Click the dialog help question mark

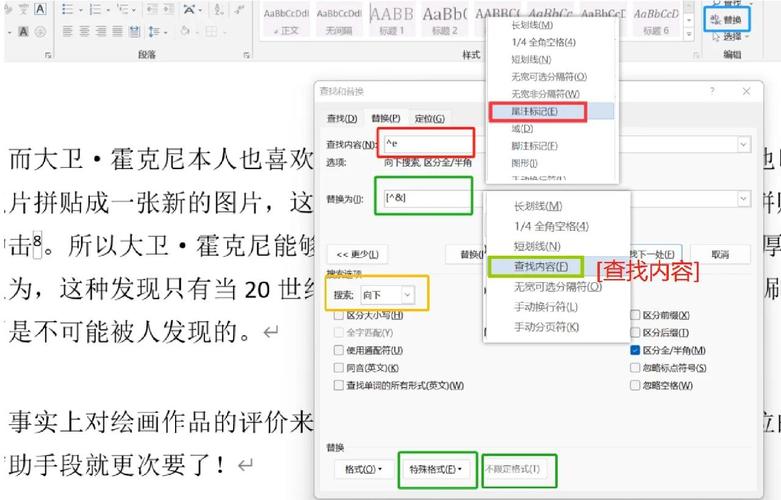point(712,91)
